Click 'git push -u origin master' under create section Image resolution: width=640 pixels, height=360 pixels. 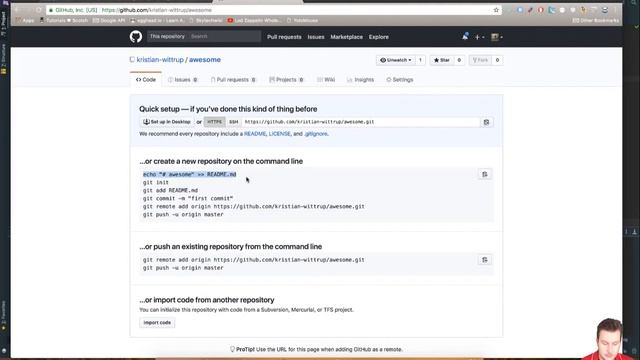coord(183,214)
